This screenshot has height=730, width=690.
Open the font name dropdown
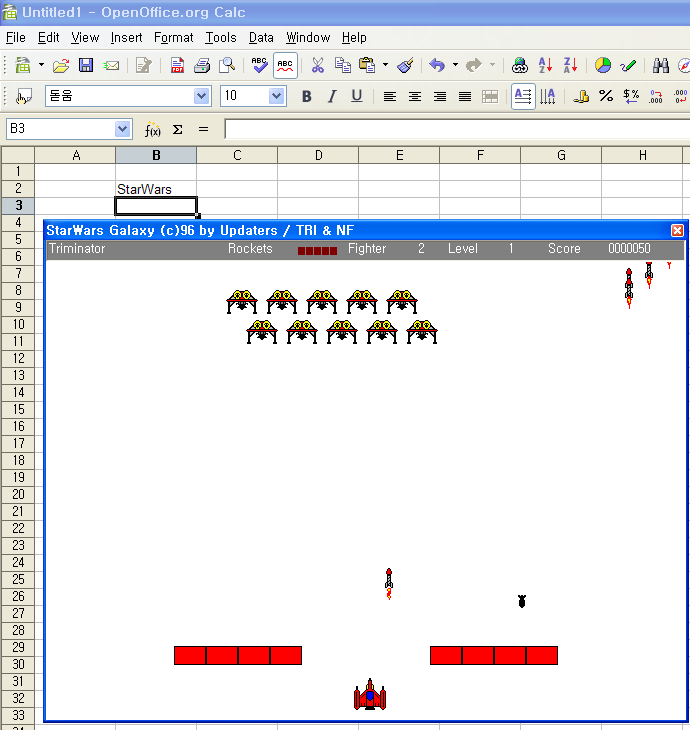pyautogui.click(x=201, y=96)
